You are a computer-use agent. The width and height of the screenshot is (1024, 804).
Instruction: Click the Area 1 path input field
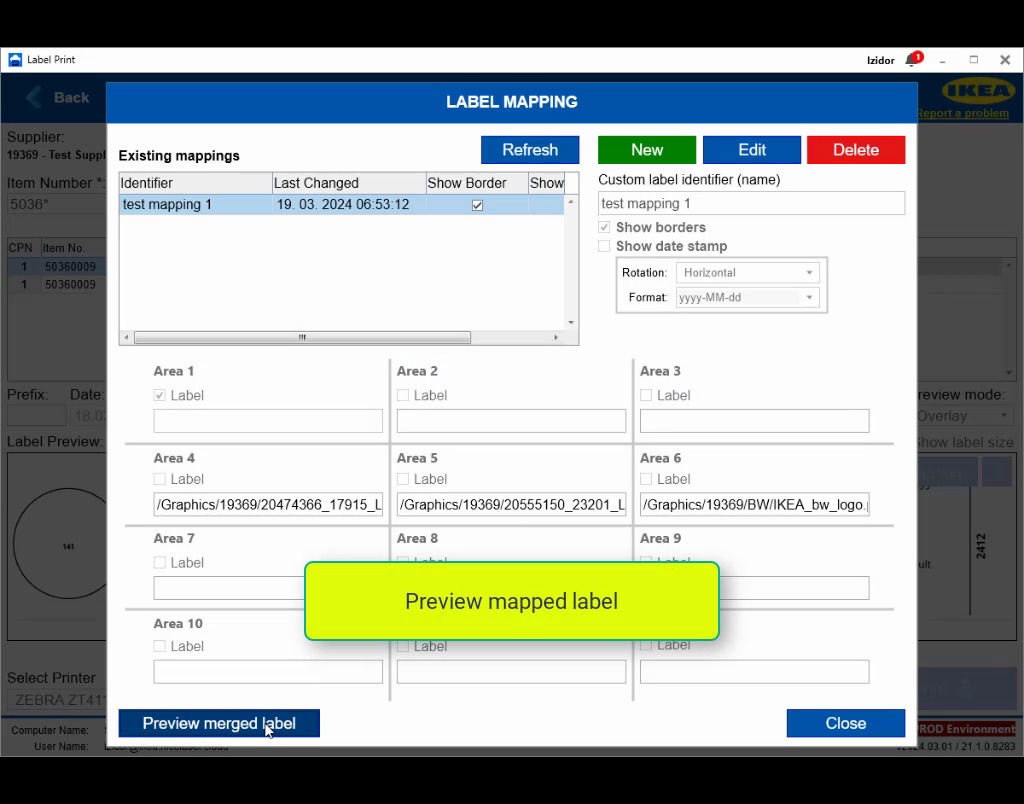268,421
